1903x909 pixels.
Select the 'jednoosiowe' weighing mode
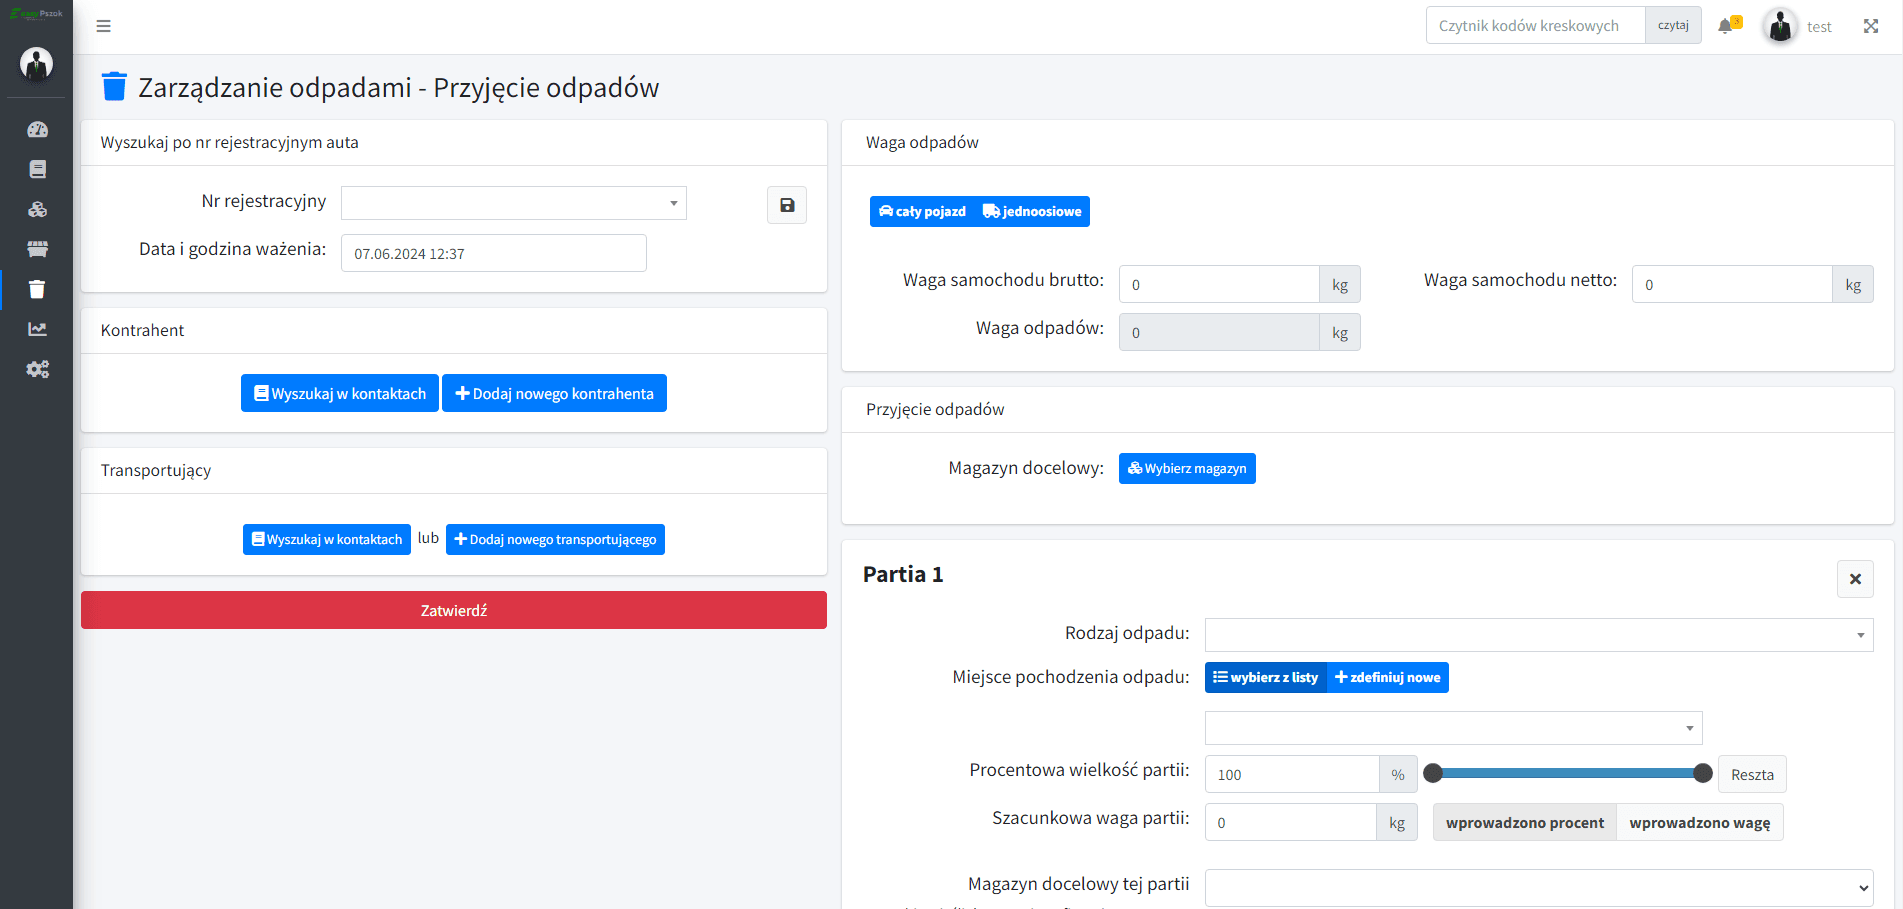[1033, 212]
